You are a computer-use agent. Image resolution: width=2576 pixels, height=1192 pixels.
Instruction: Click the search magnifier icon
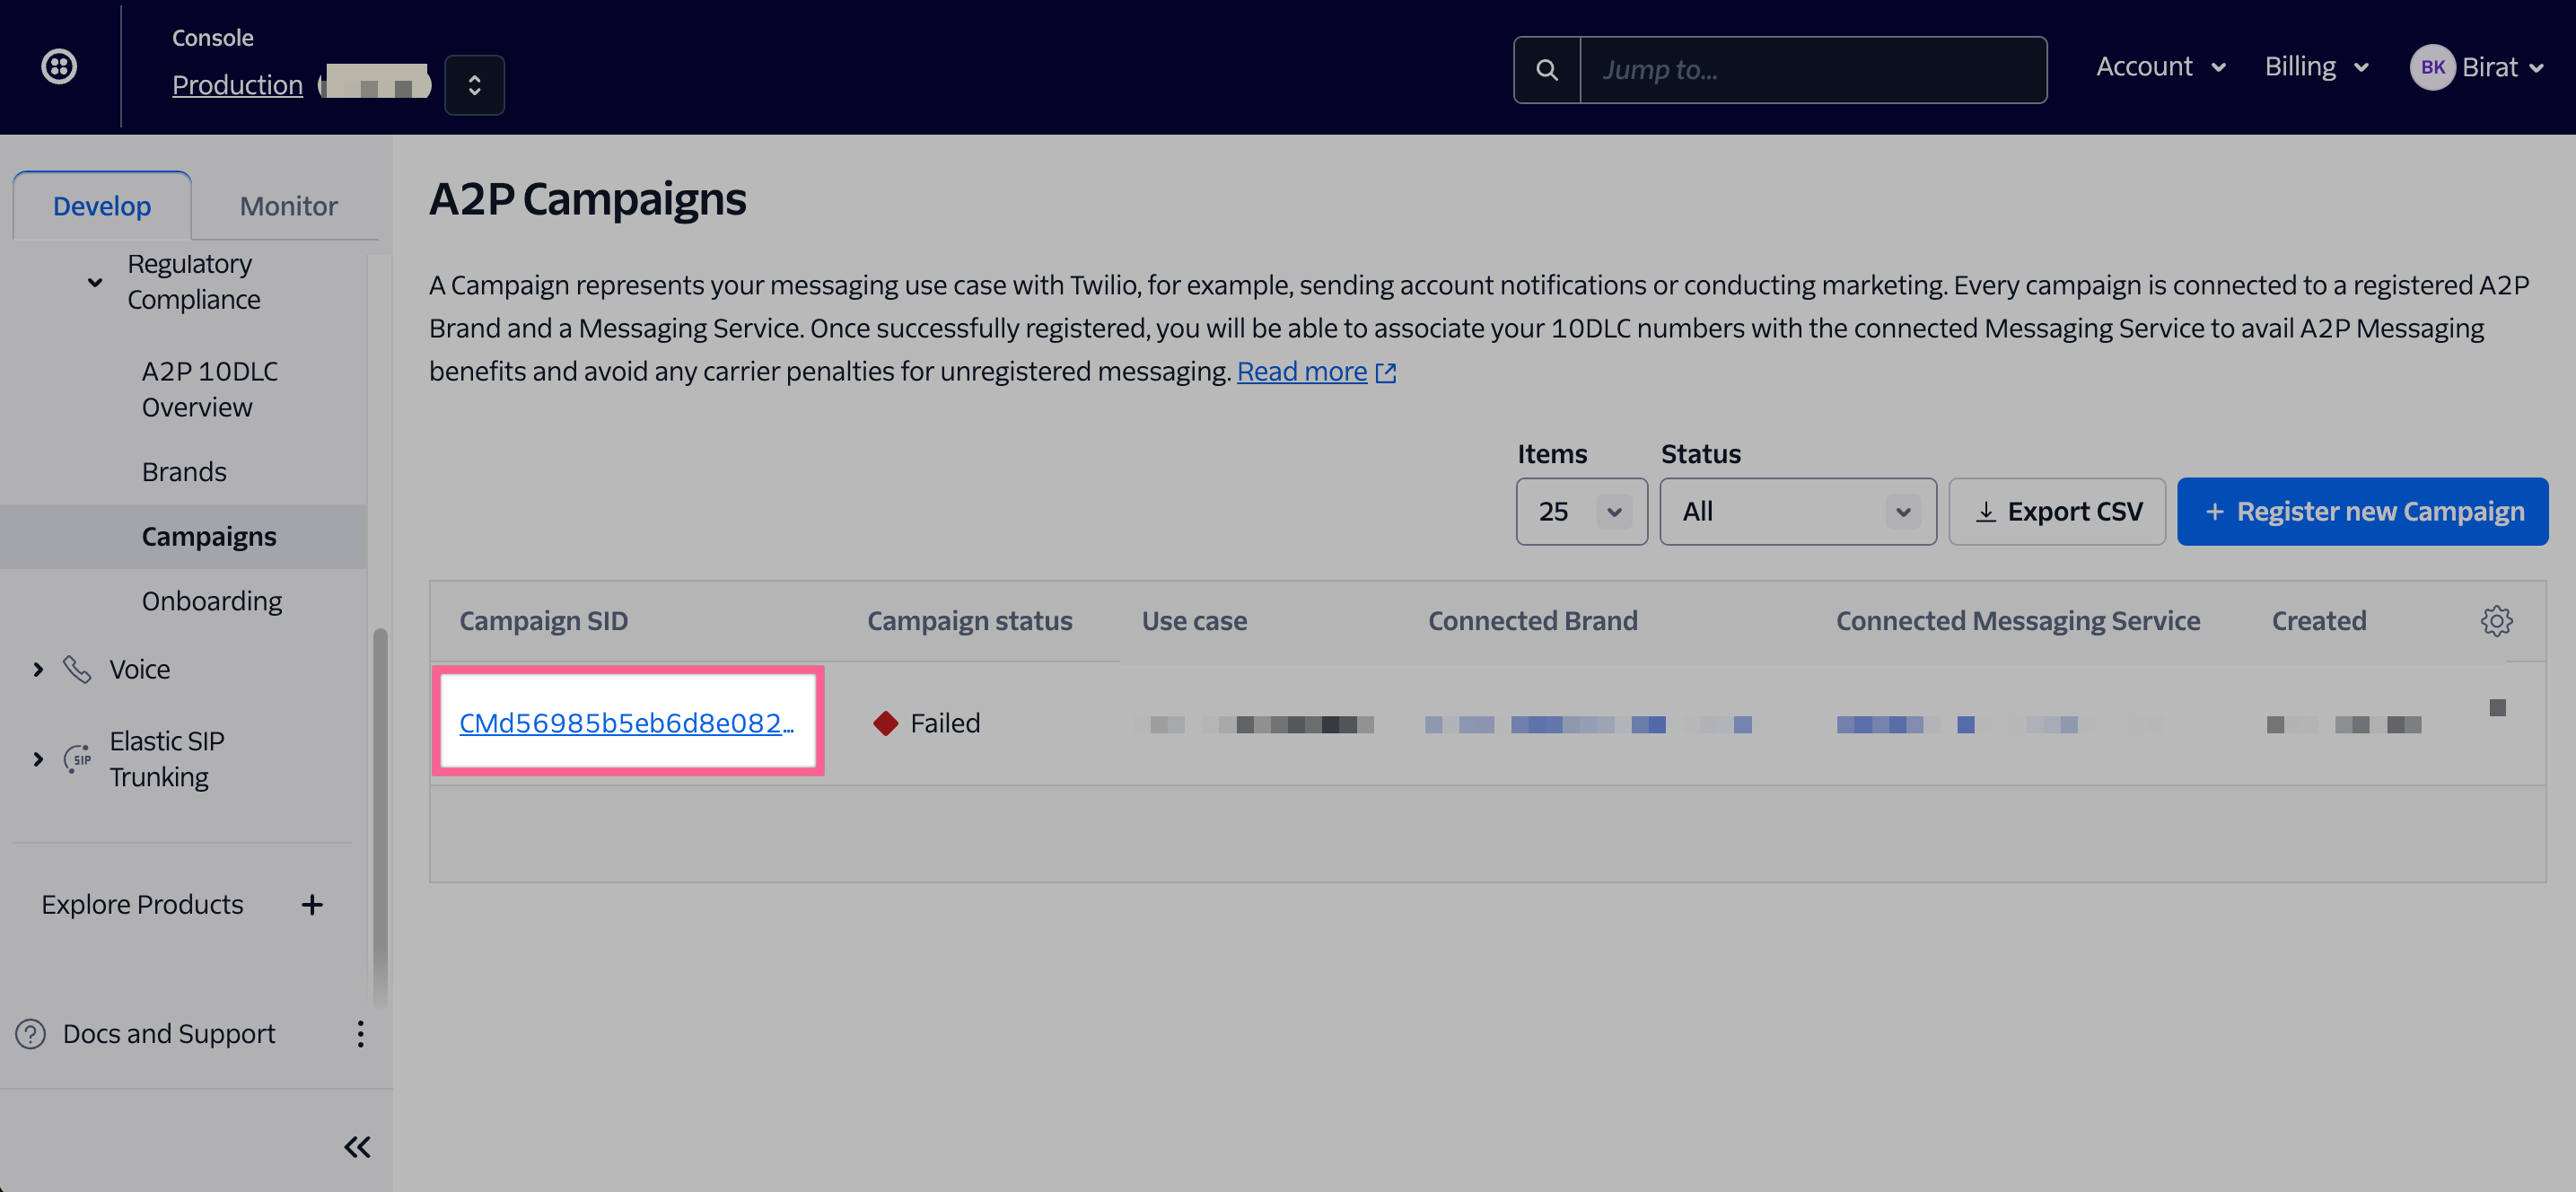[1547, 69]
